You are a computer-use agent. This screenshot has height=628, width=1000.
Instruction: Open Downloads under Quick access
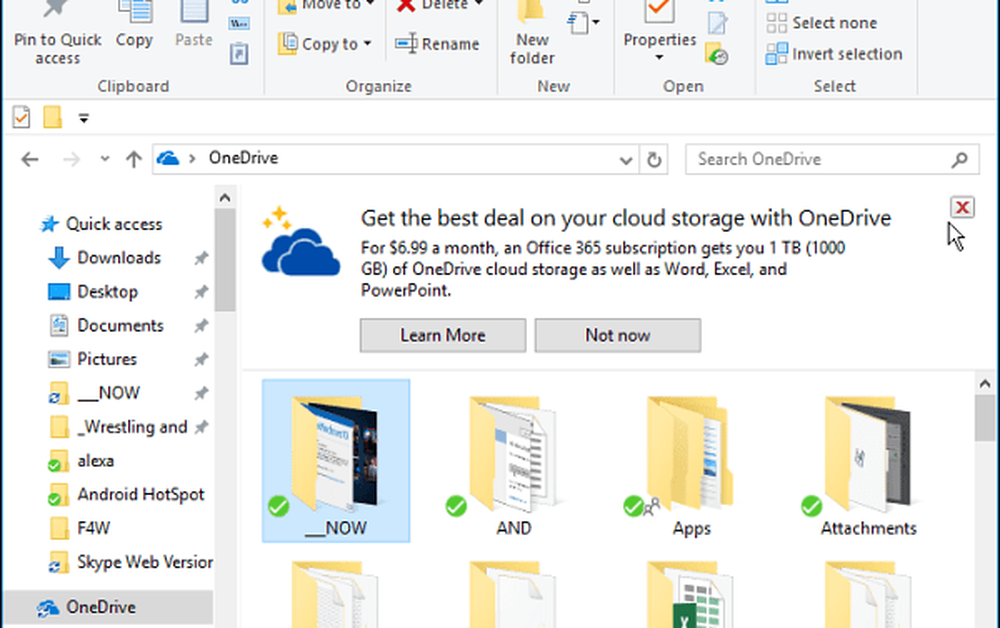pyautogui.click(x=118, y=258)
